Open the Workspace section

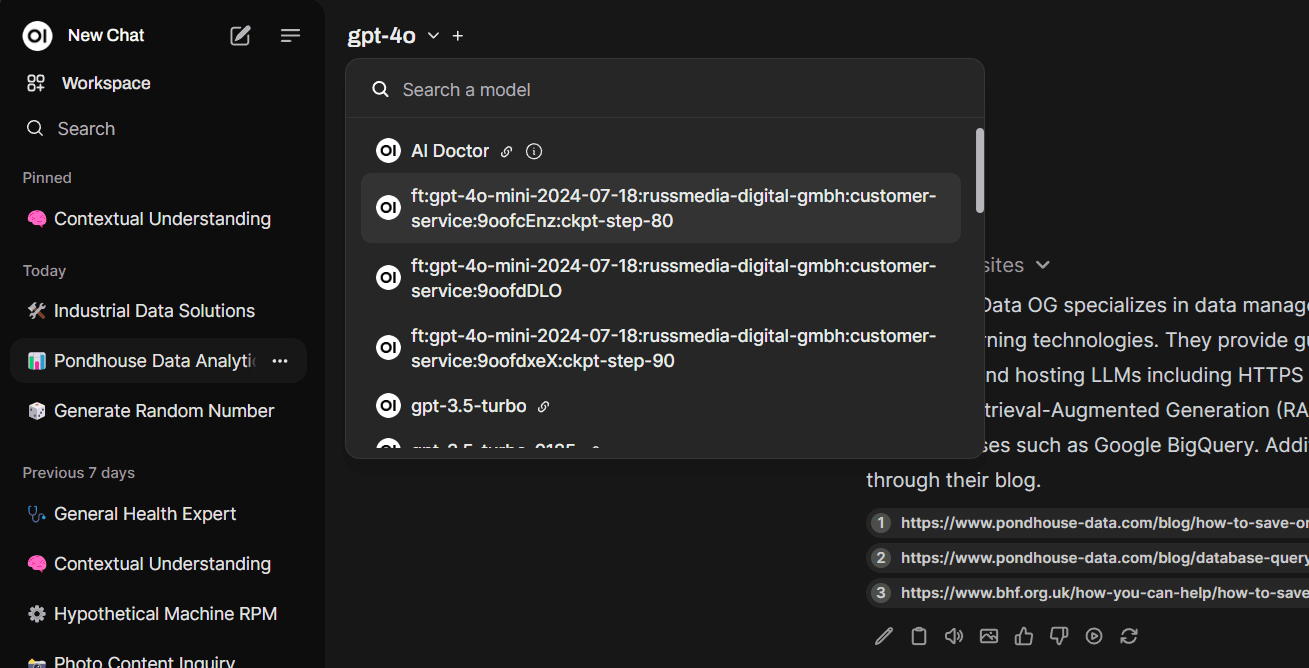pos(105,82)
